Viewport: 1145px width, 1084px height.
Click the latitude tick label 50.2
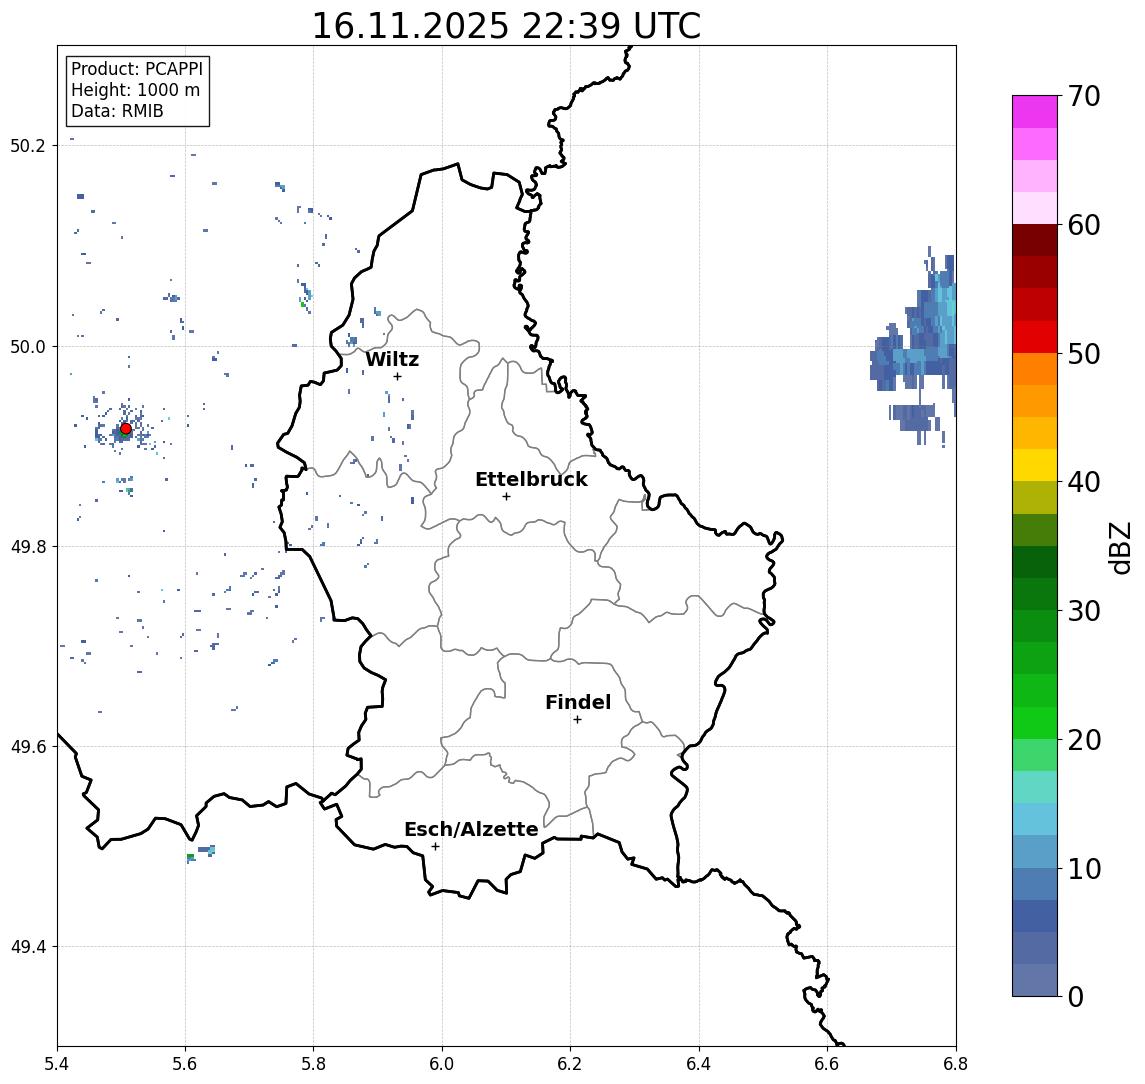pyautogui.click(x=28, y=145)
